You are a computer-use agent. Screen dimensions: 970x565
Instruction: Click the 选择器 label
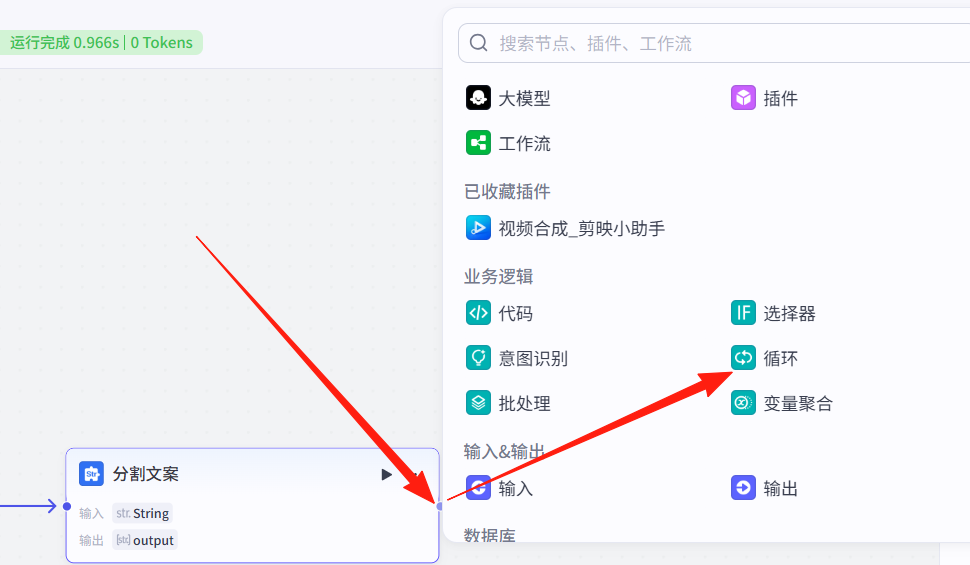click(x=789, y=313)
